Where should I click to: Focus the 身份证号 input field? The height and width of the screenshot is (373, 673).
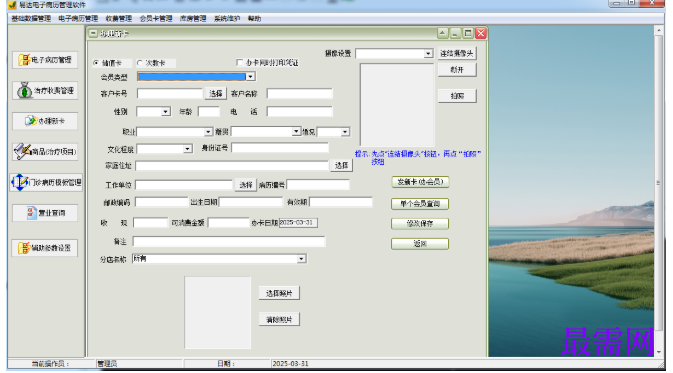tap(280, 148)
